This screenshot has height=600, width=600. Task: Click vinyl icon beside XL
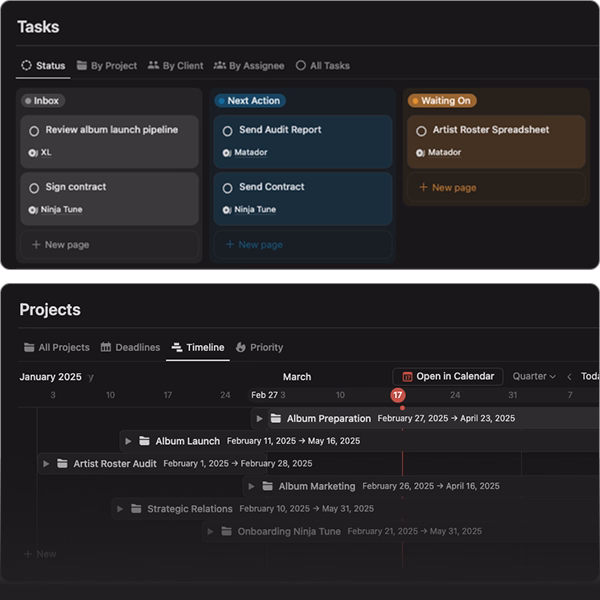click(33, 153)
